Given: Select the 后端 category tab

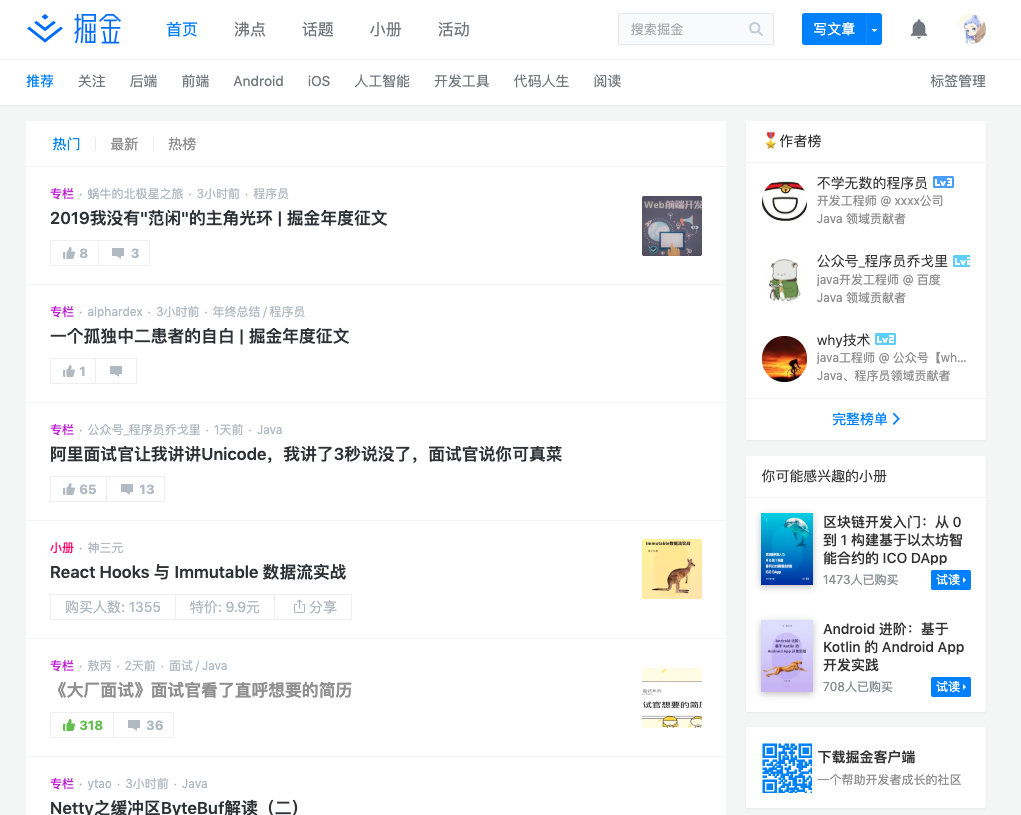Looking at the screenshot, I should tap(143, 81).
